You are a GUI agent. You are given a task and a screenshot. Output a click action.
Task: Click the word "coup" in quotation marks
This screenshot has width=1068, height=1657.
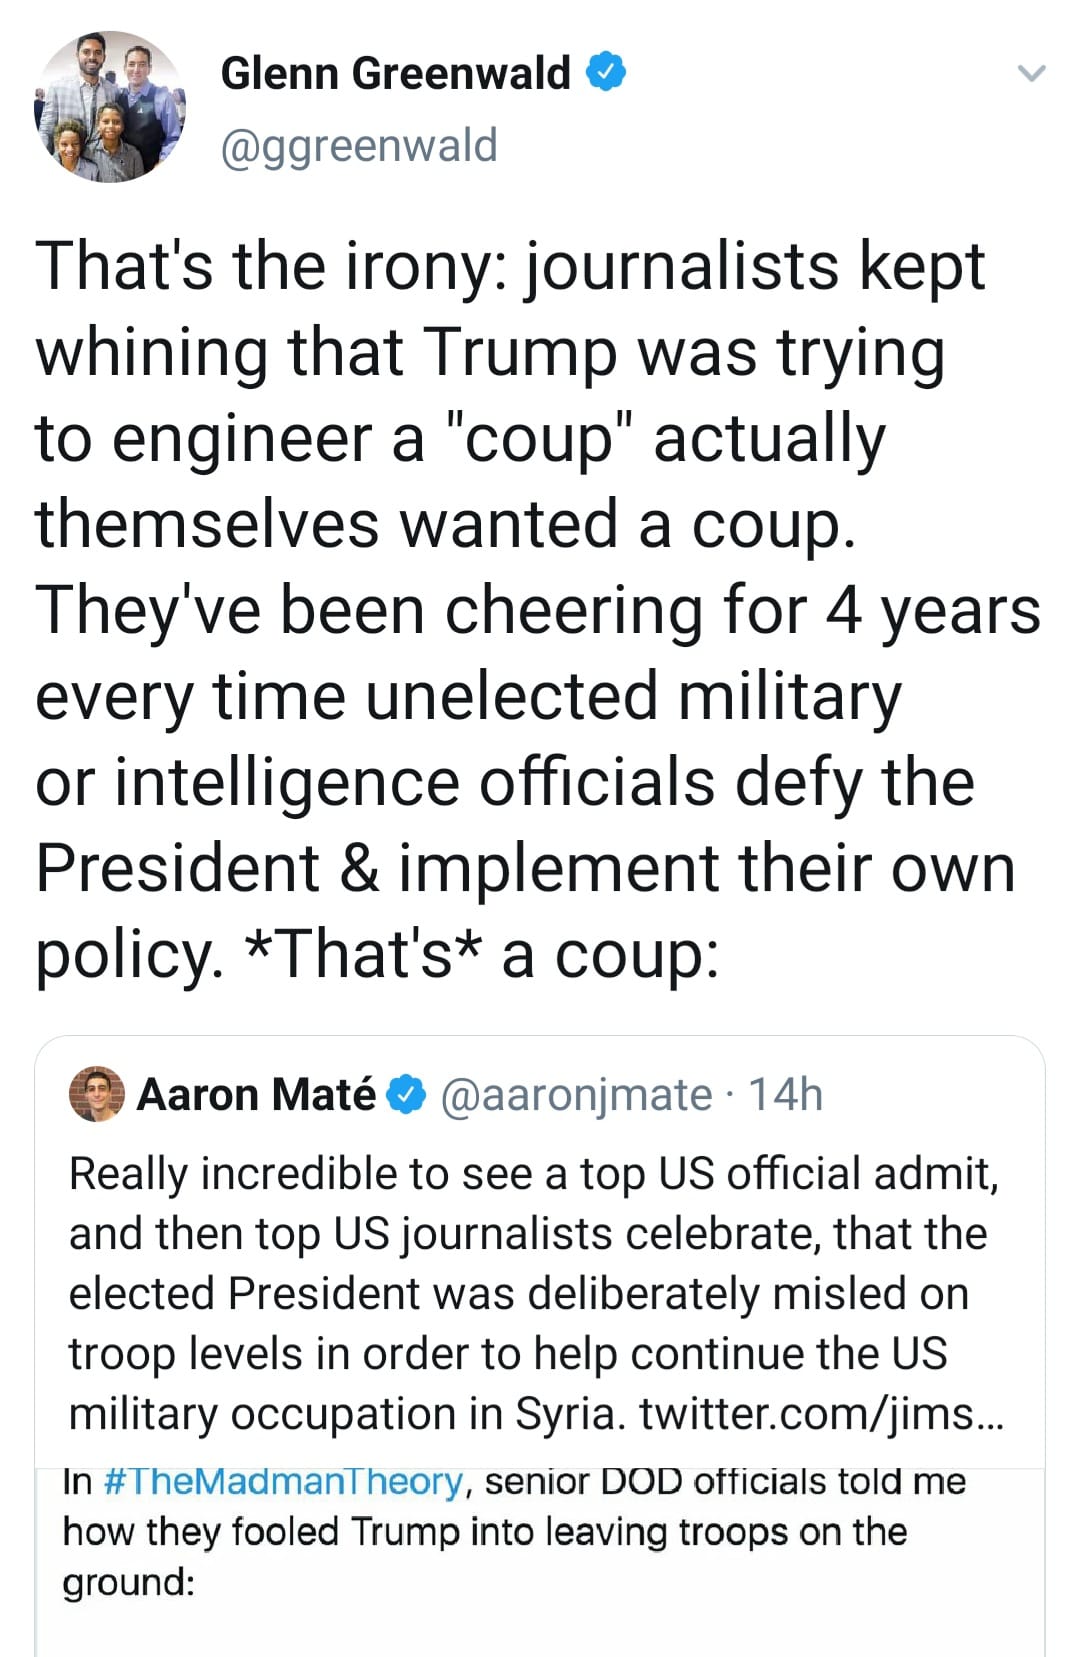[x=540, y=439]
